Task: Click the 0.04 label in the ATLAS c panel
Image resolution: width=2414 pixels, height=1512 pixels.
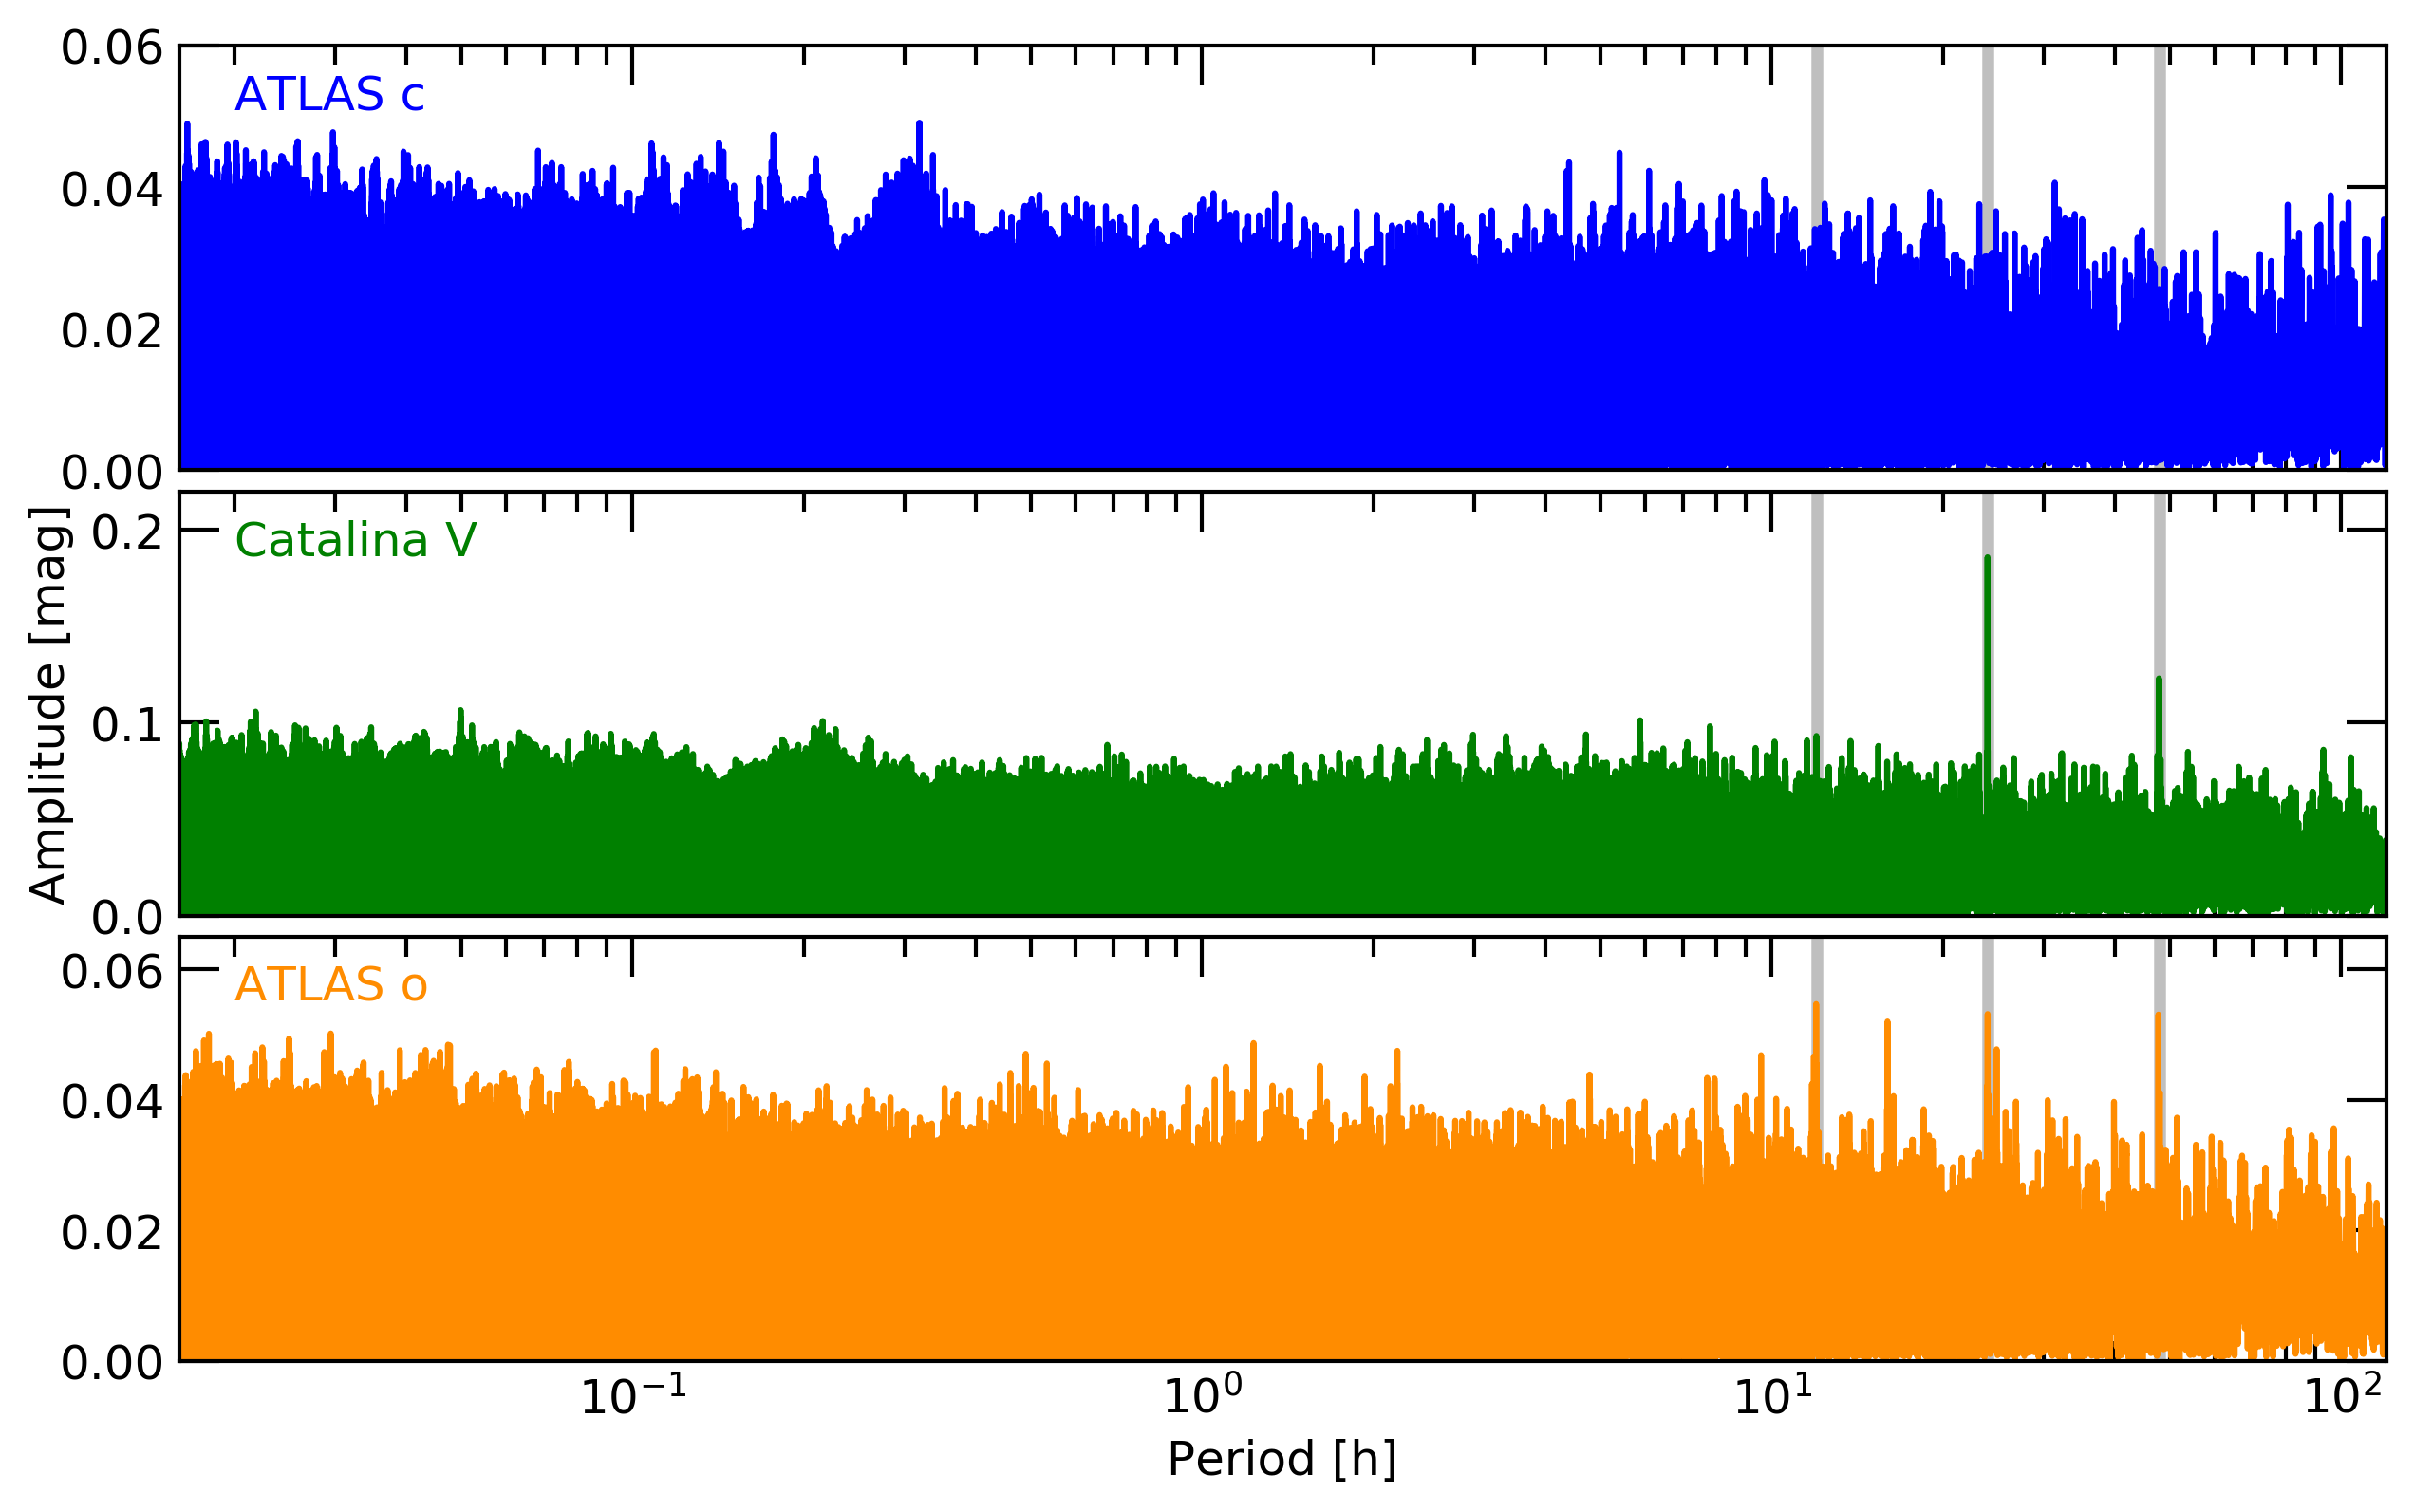Action: 111,189
